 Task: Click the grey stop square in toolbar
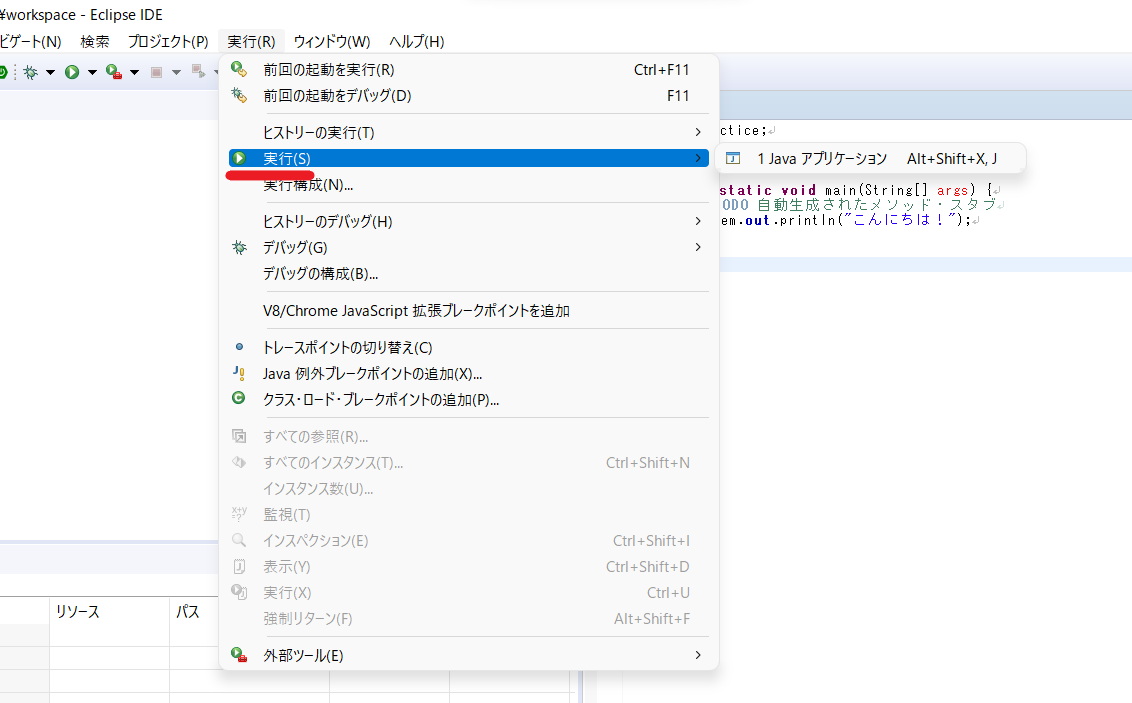pos(156,72)
